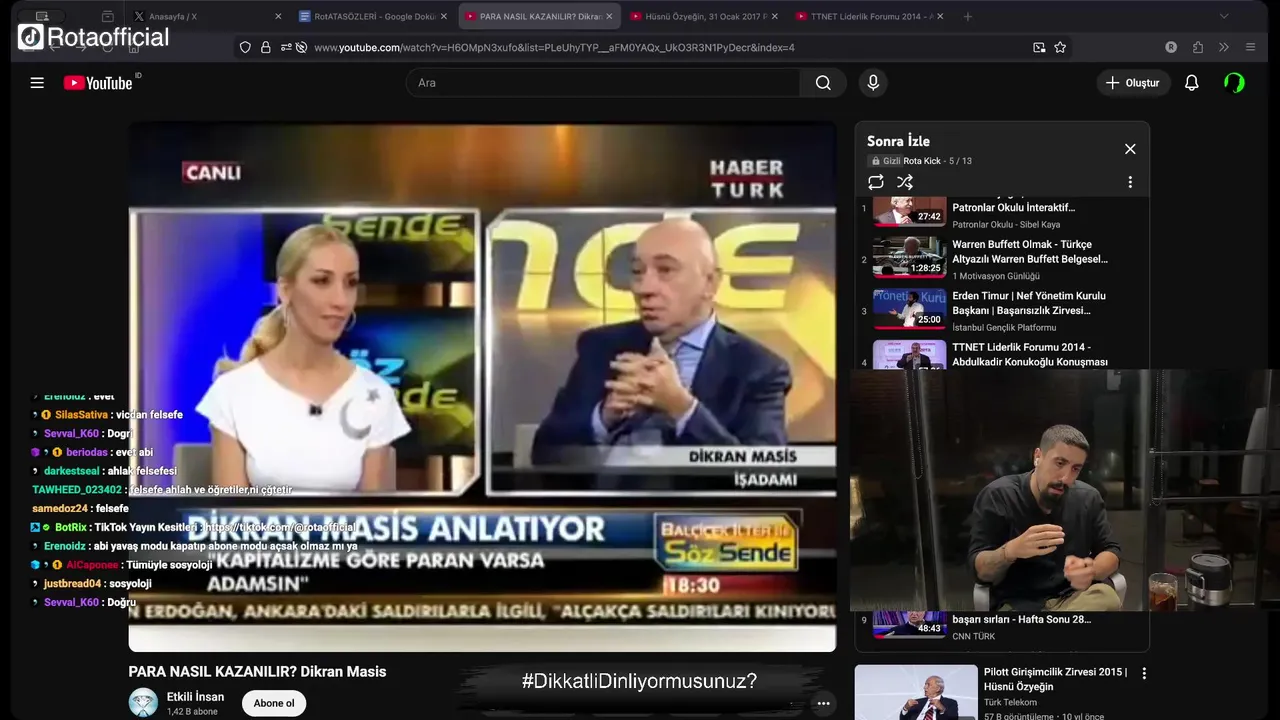Click the search magnifier button

point(823,83)
